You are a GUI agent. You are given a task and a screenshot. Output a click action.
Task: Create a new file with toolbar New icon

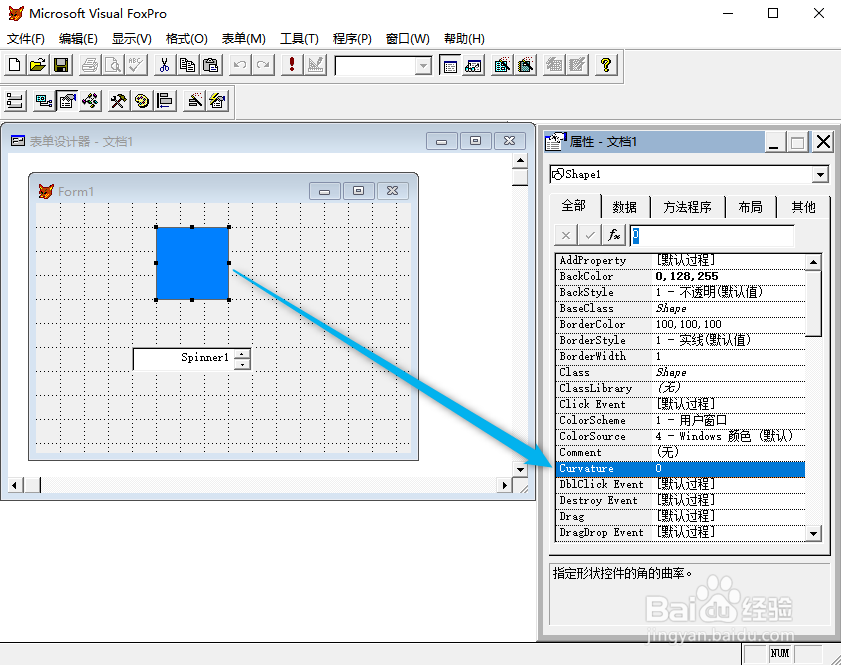[14, 65]
